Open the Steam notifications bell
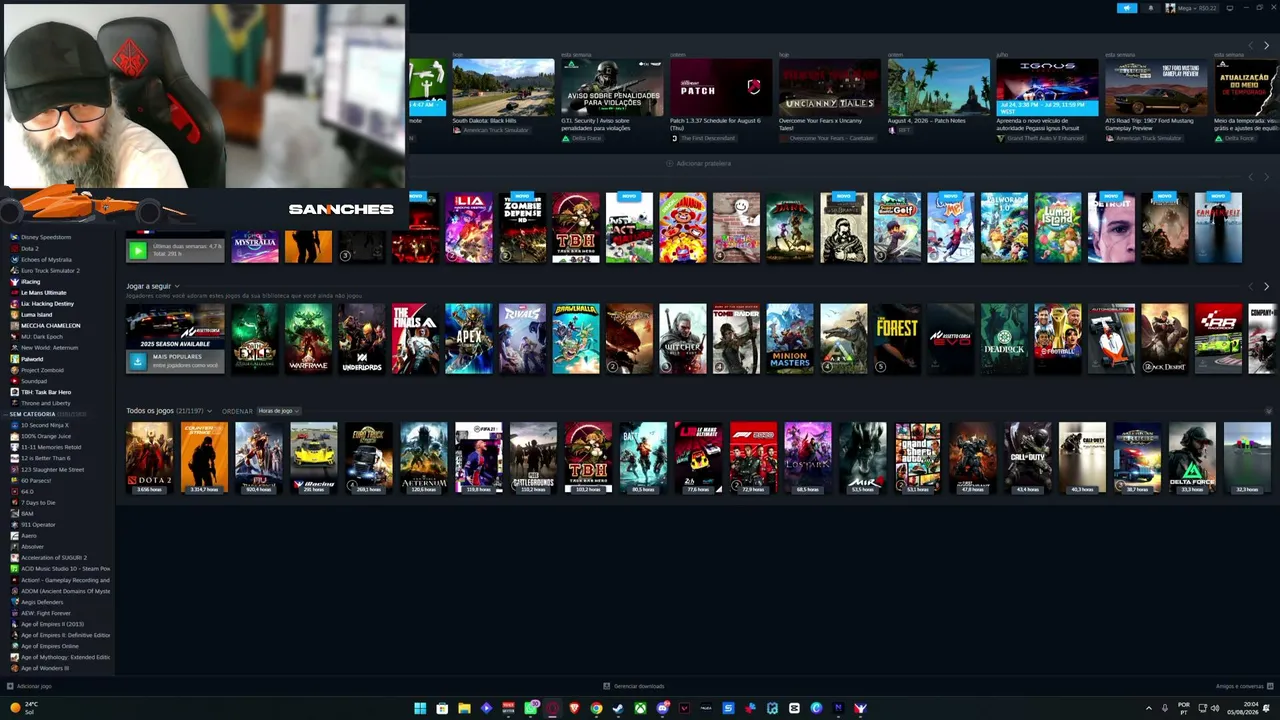The width and height of the screenshot is (1280, 720). tap(1150, 8)
